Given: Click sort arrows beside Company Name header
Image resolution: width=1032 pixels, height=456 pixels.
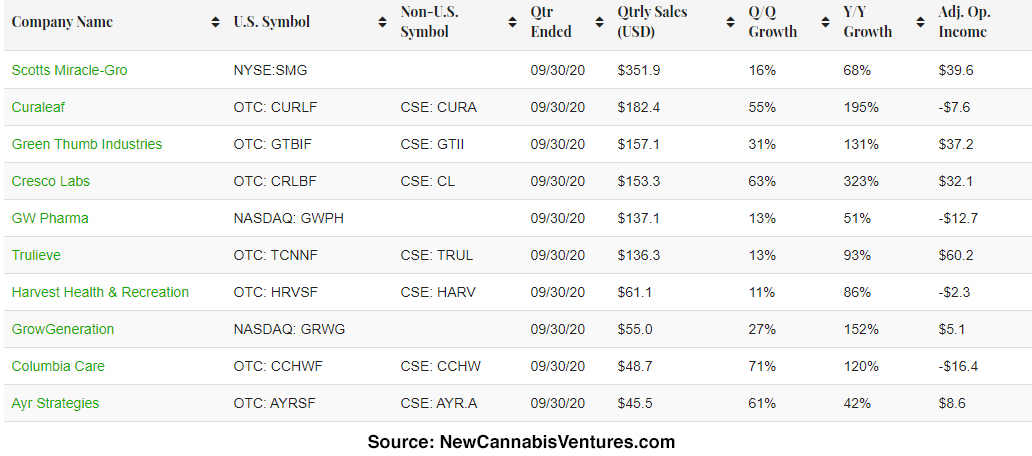Looking at the screenshot, I should coord(216,22).
